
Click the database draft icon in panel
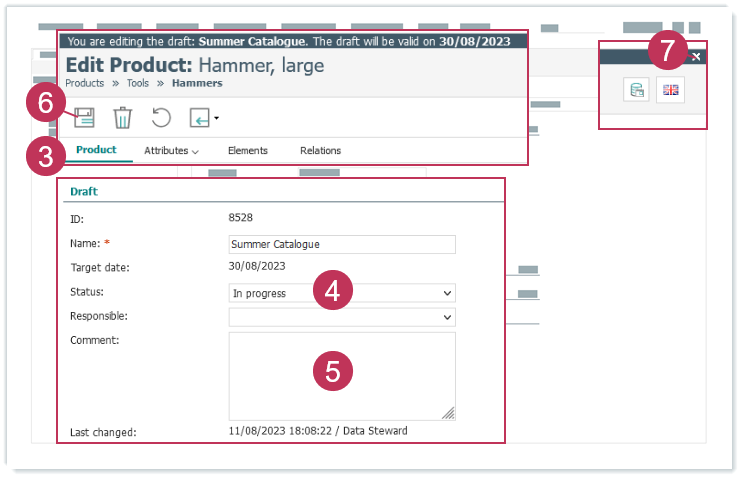(x=635, y=91)
